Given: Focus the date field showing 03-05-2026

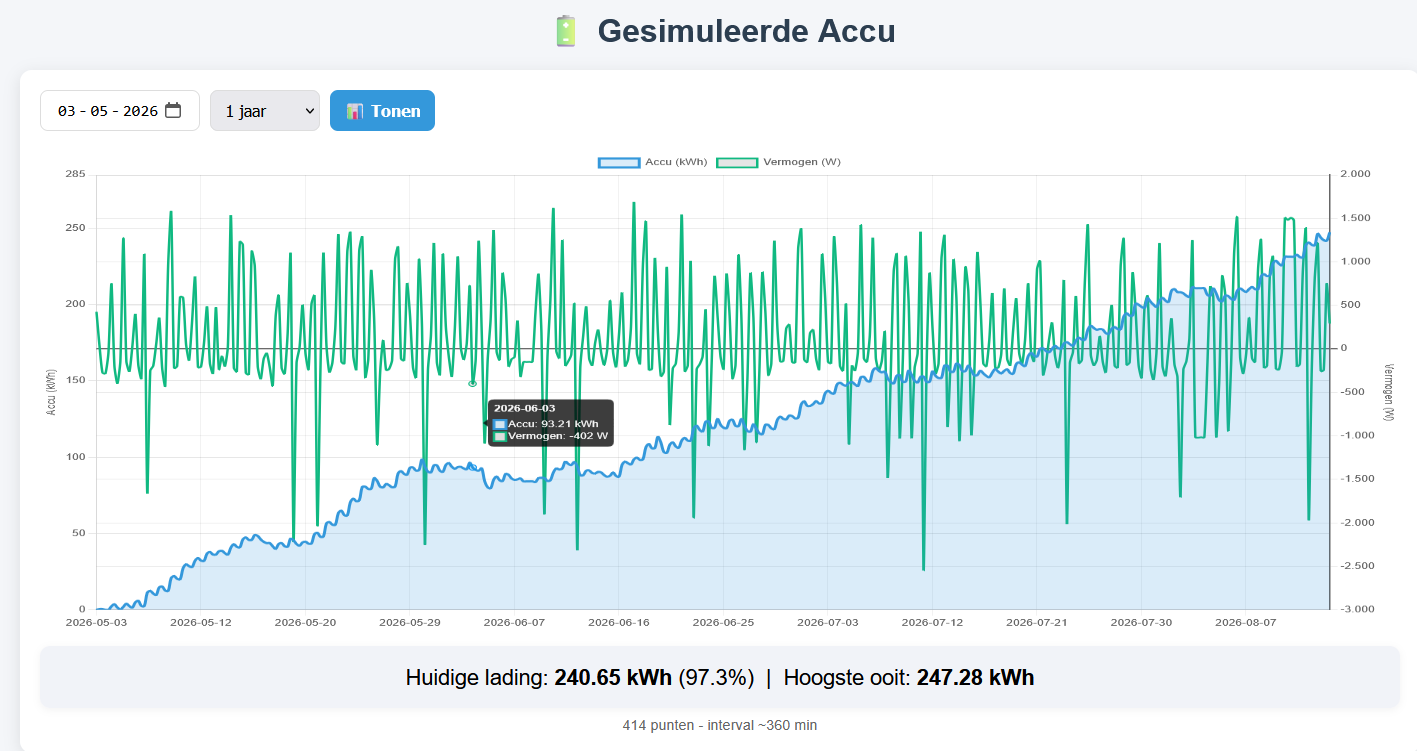Looking at the screenshot, I should pos(120,111).
